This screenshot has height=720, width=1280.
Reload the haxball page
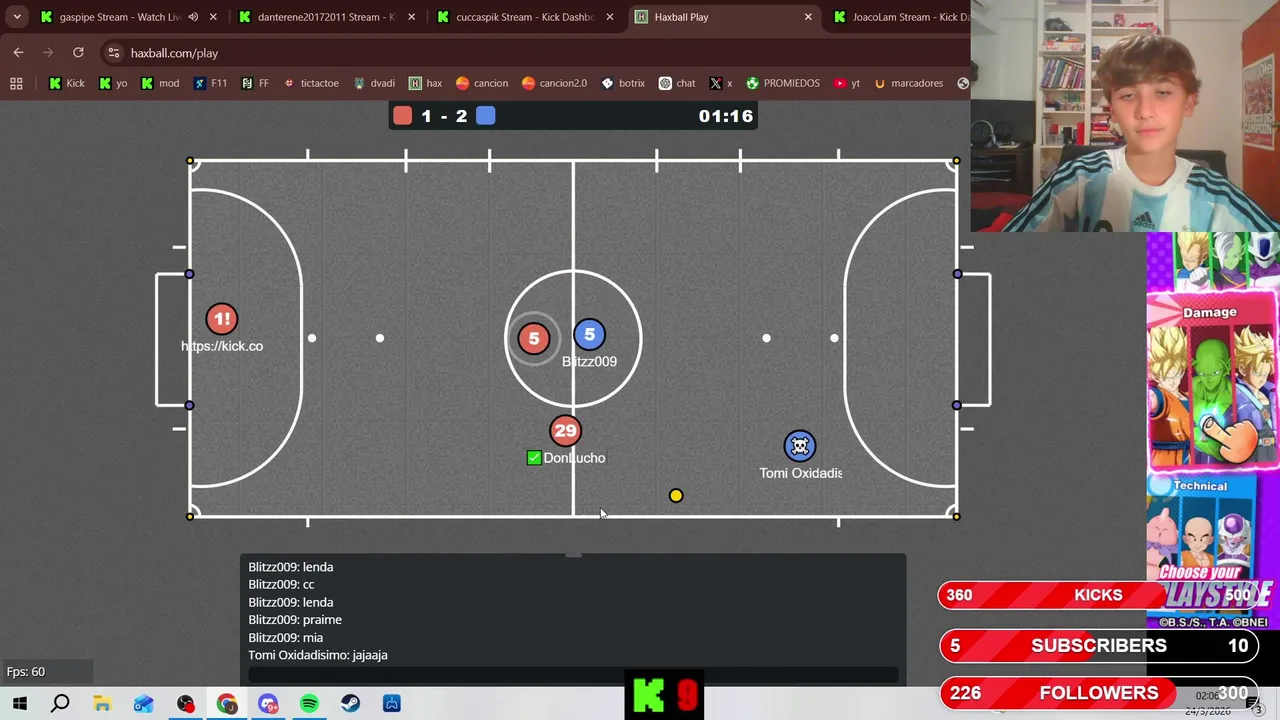point(78,53)
